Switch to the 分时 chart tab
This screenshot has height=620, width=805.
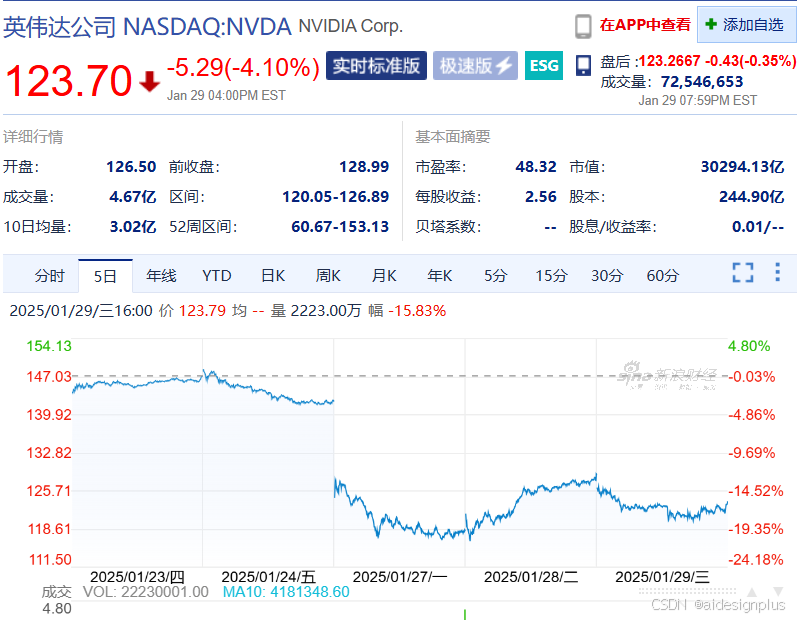point(50,276)
